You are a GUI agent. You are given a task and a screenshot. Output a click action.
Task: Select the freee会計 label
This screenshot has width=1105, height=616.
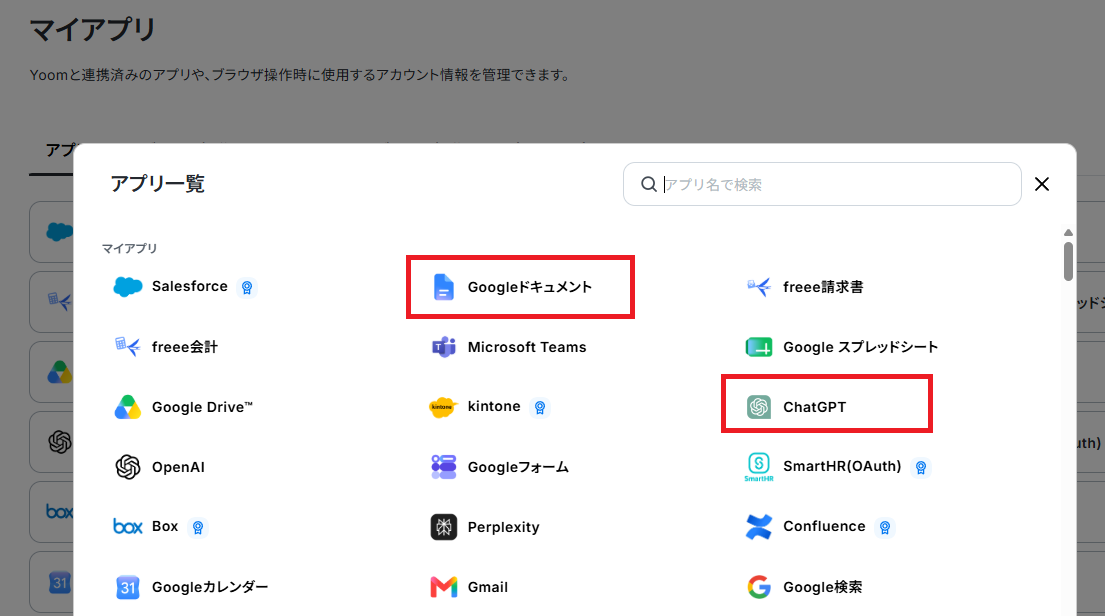click(x=185, y=347)
